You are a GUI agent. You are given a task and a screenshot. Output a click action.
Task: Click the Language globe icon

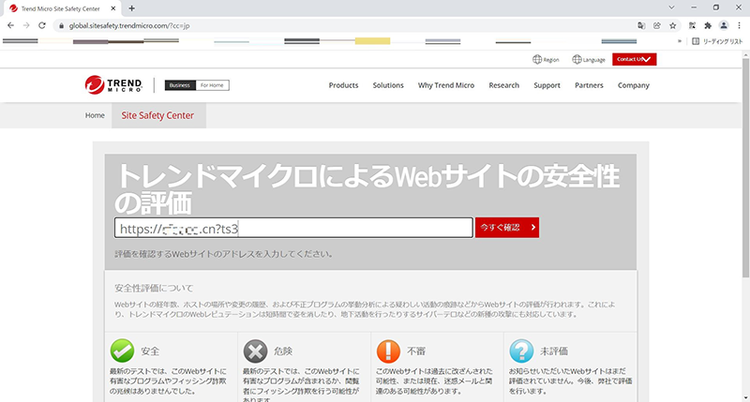[577, 59]
